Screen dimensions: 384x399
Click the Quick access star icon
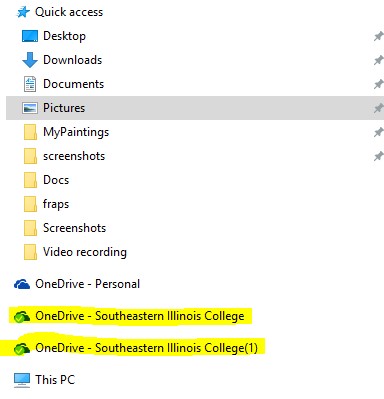[x=23, y=12]
